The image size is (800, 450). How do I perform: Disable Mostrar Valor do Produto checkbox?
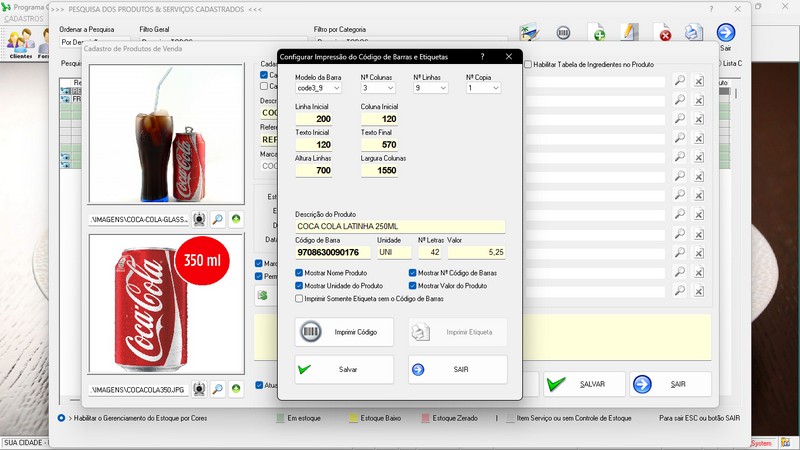tap(413, 285)
